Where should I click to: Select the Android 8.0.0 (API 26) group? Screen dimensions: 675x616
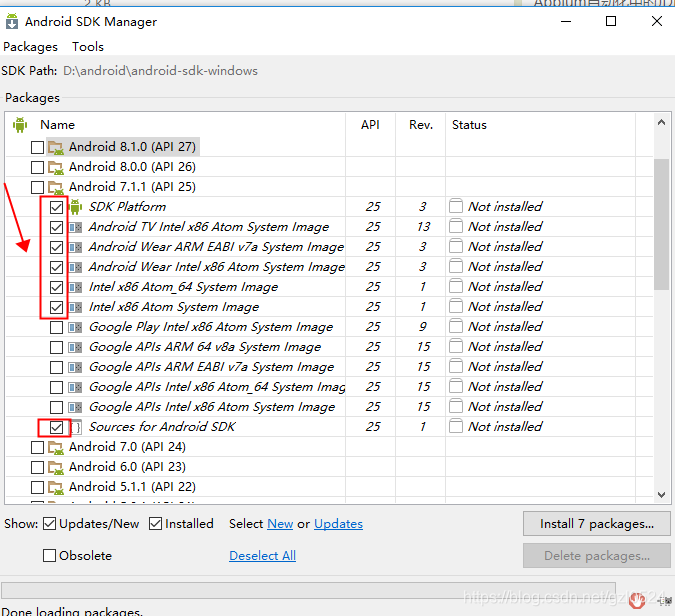132,167
